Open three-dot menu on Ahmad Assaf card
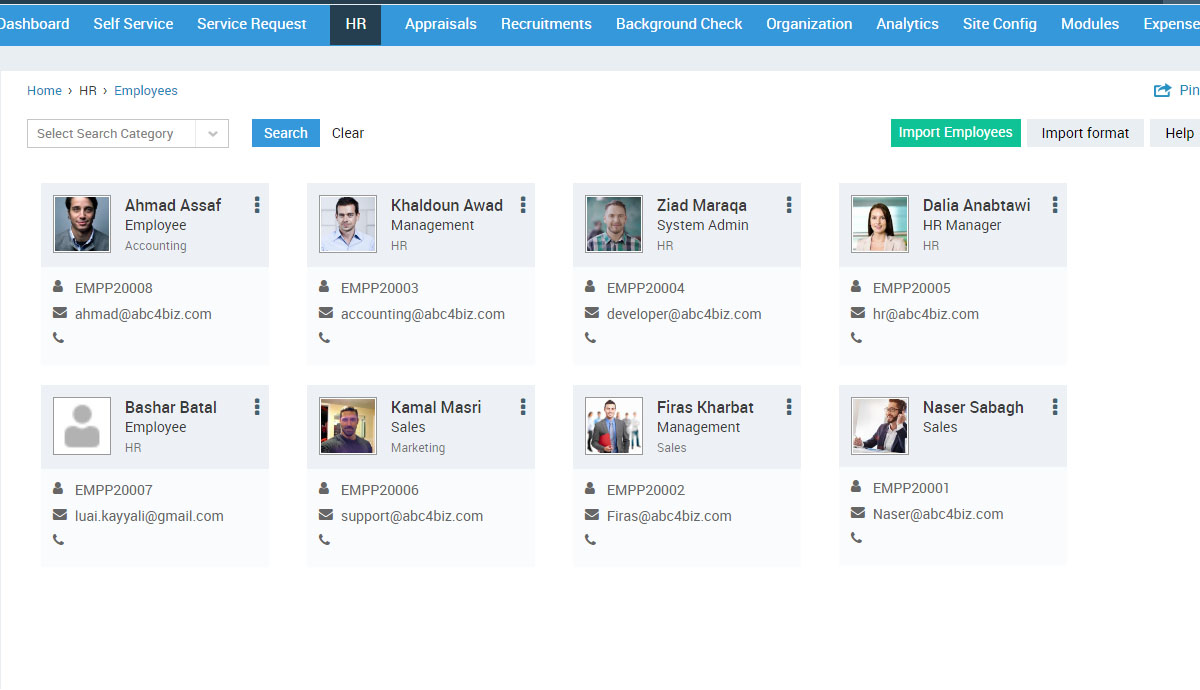The image size is (1200, 690). [x=257, y=205]
